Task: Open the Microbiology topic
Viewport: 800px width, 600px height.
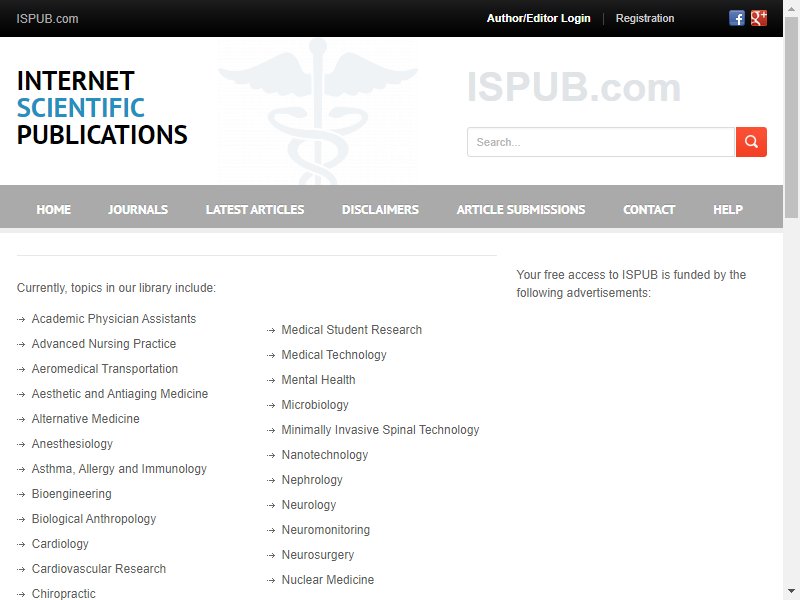Action: 315,405
